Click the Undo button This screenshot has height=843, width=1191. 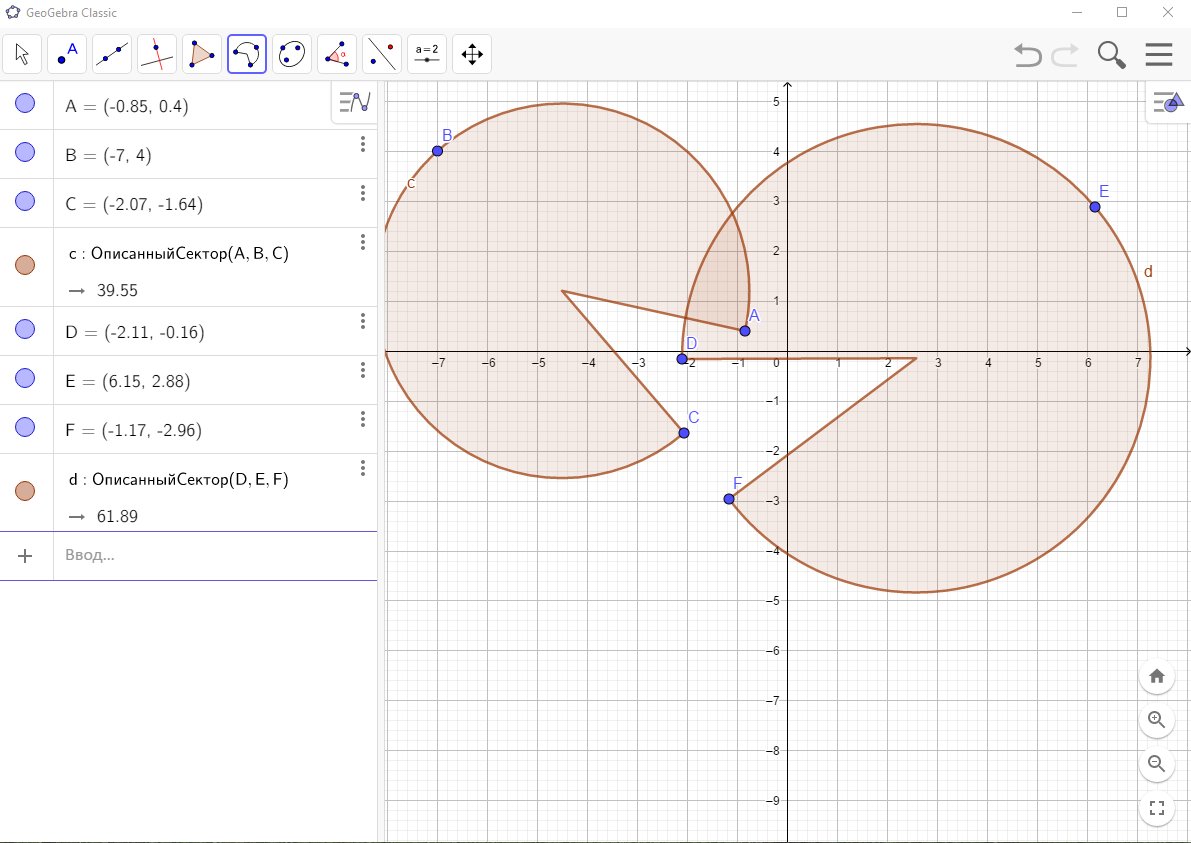click(1027, 54)
